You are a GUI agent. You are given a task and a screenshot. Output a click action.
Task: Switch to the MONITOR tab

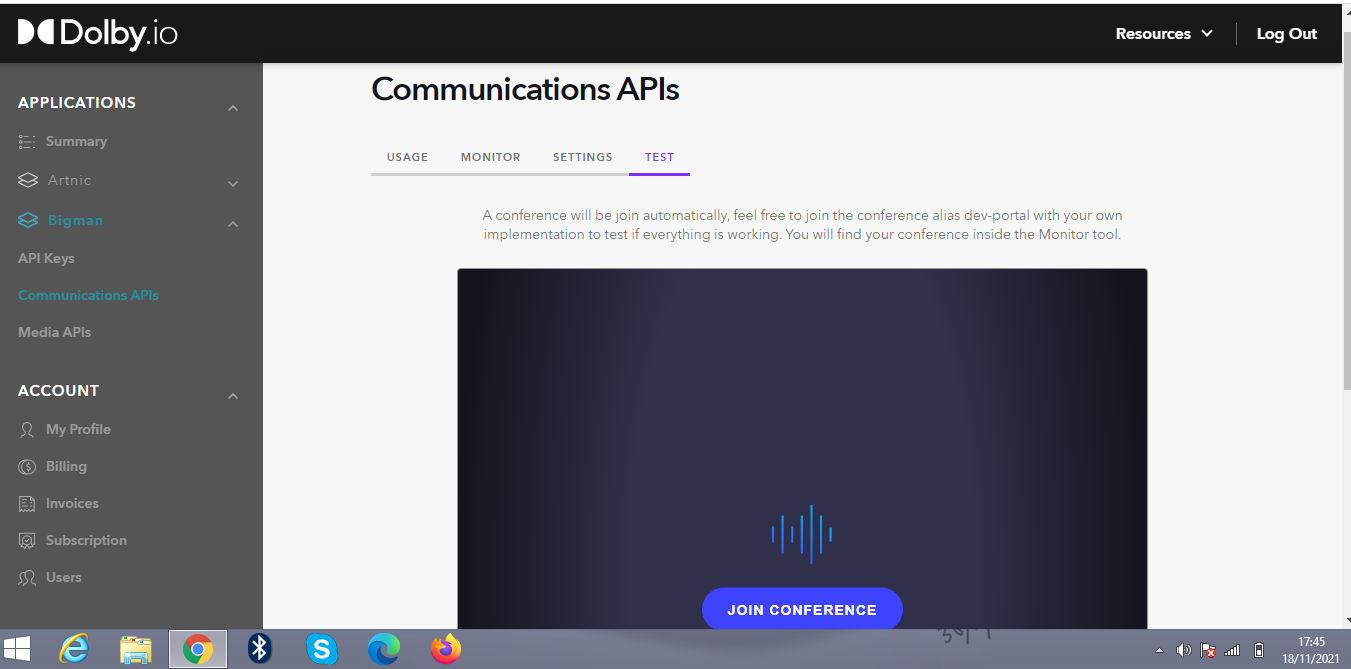pos(490,157)
